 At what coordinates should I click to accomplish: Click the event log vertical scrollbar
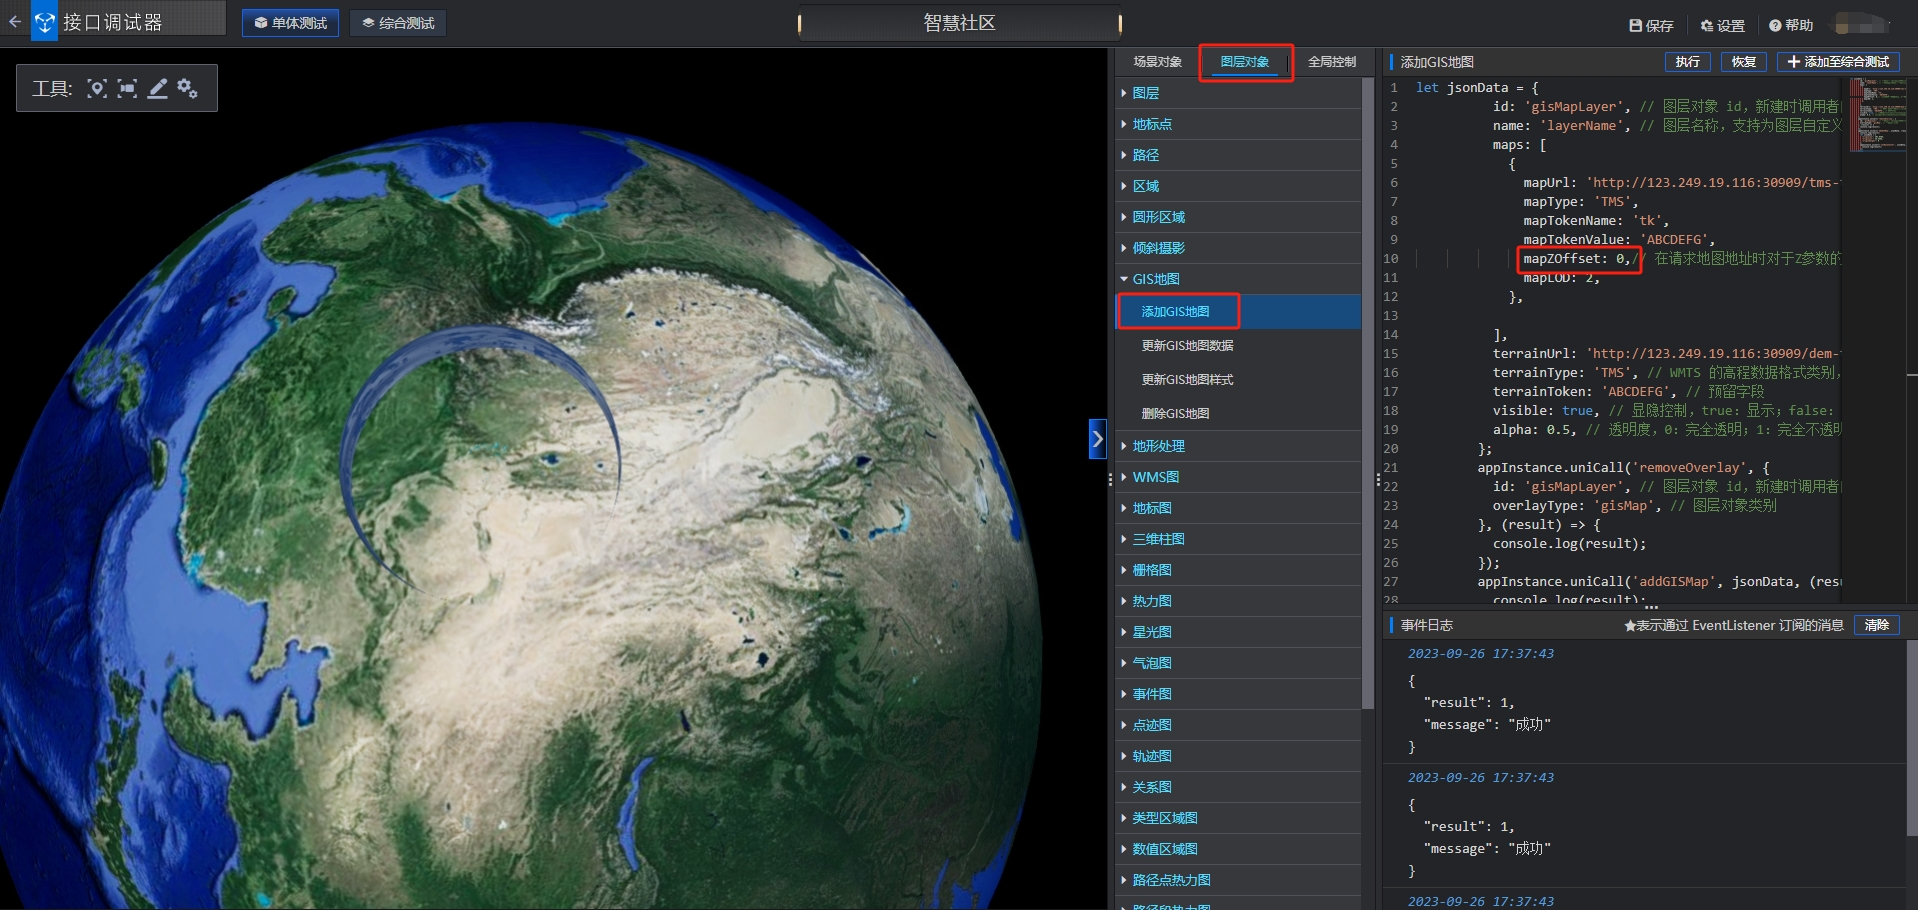coord(1912,738)
